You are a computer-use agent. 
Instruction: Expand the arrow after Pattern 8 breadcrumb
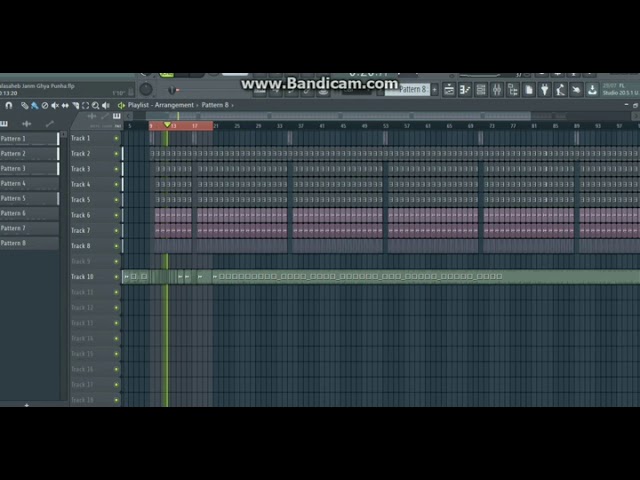pos(233,105)
